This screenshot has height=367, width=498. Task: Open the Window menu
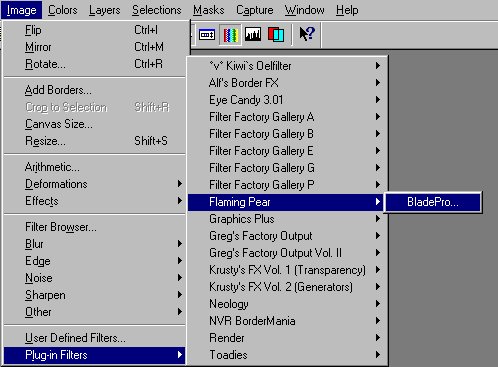tap(304, 10)
